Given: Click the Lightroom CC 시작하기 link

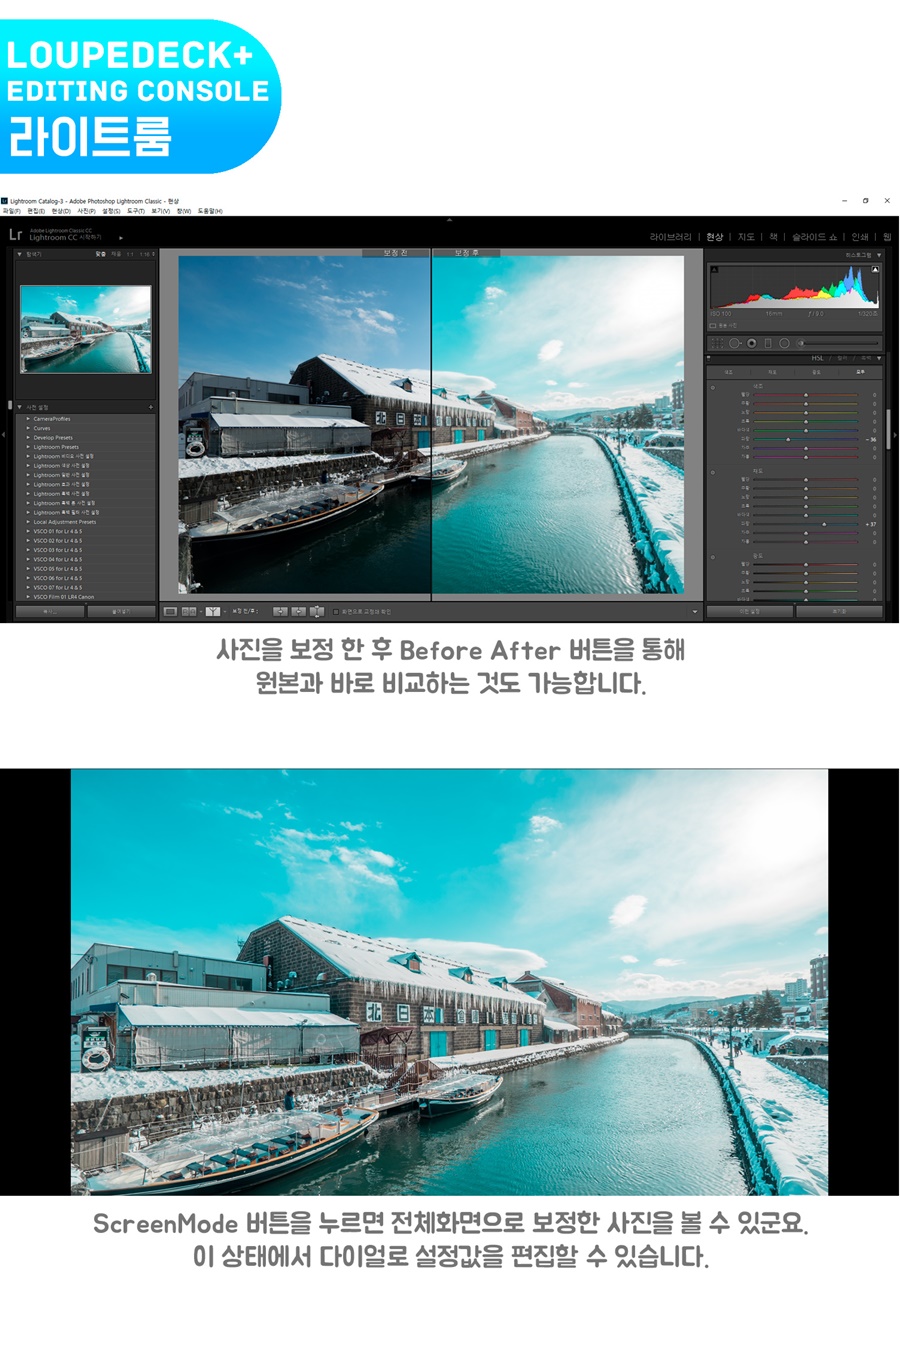Looking at the screenshot, I should click(66, 238).
